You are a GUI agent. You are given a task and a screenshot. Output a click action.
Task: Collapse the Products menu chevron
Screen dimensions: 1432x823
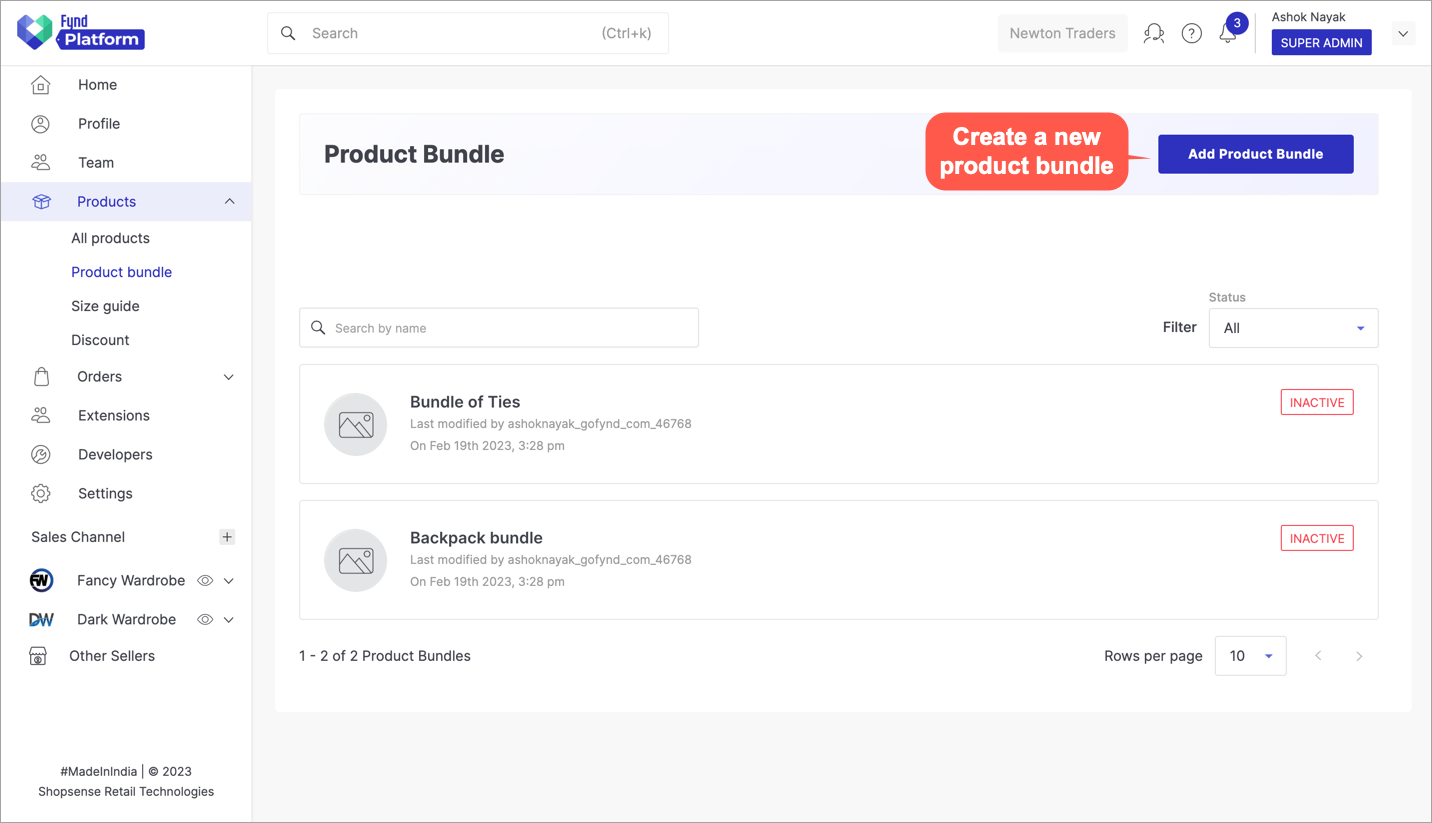pos(229,202)
